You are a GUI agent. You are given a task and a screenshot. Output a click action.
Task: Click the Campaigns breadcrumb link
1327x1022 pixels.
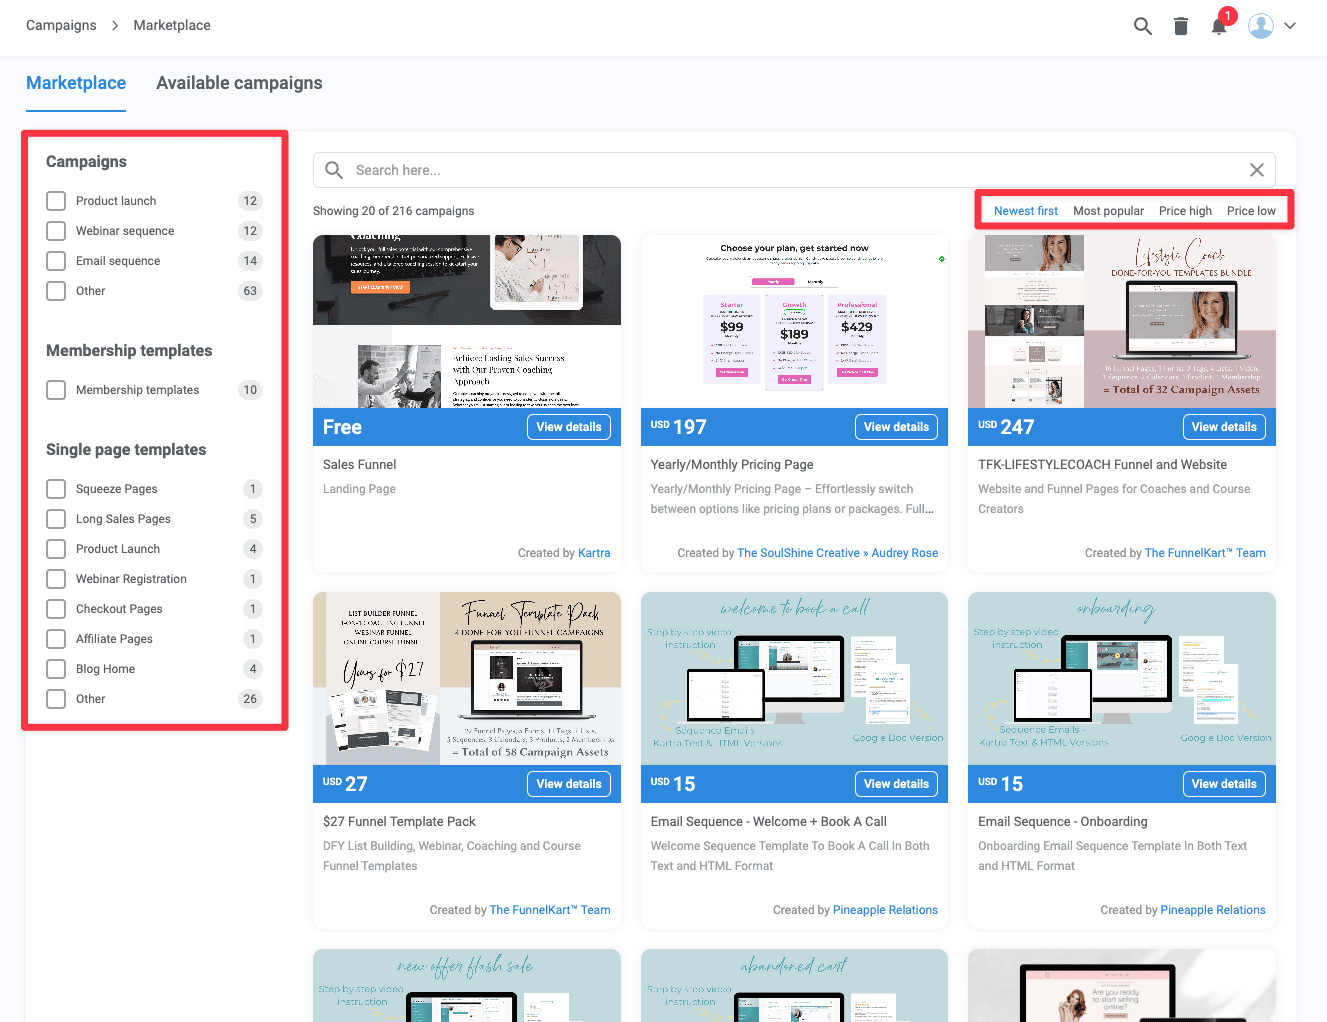pos(61,25)
